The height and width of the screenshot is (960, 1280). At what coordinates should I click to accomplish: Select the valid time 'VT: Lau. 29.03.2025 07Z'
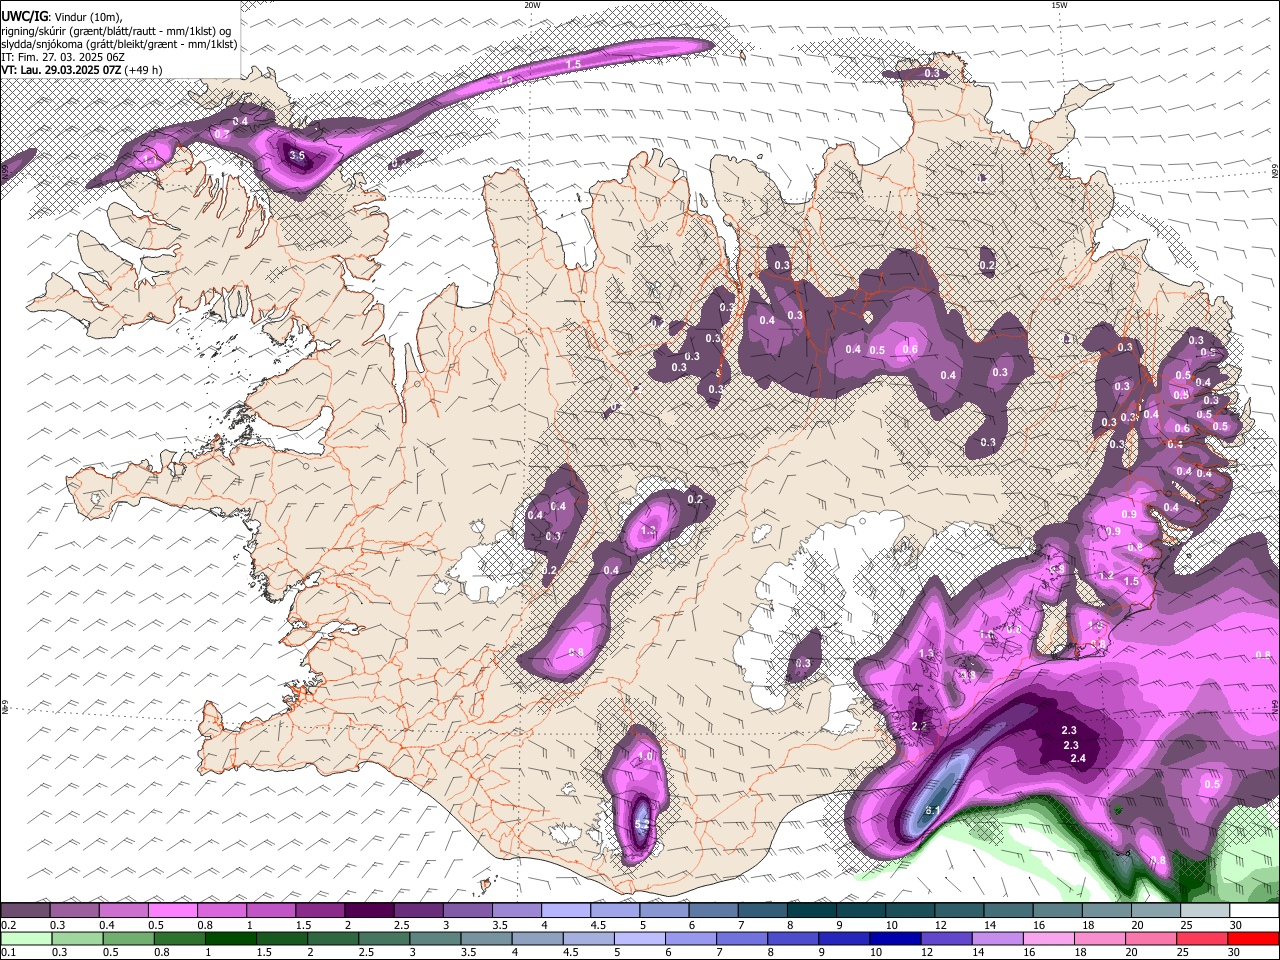pyautogui.click(x=61, y=70)
